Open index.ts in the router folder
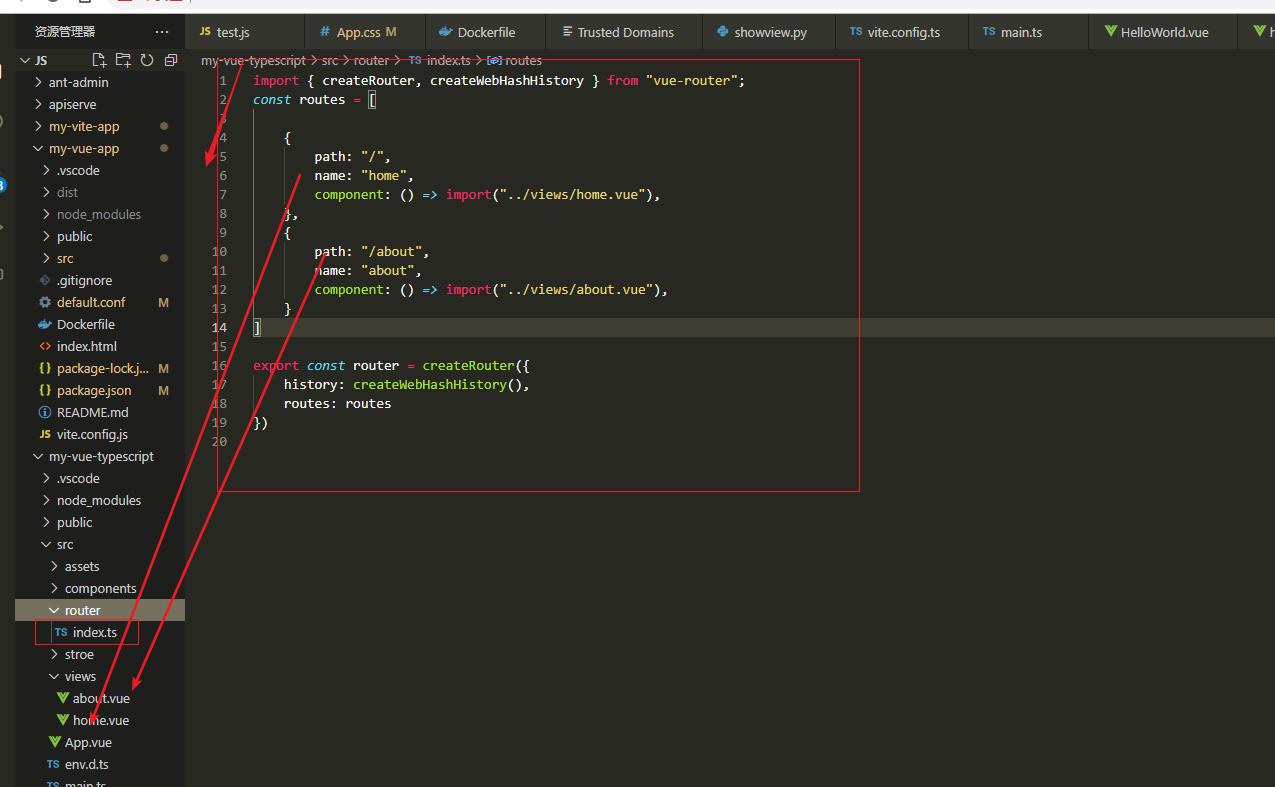Image resolution: width=1275 pixels, height=787 pixels. [x=95, y=632]
